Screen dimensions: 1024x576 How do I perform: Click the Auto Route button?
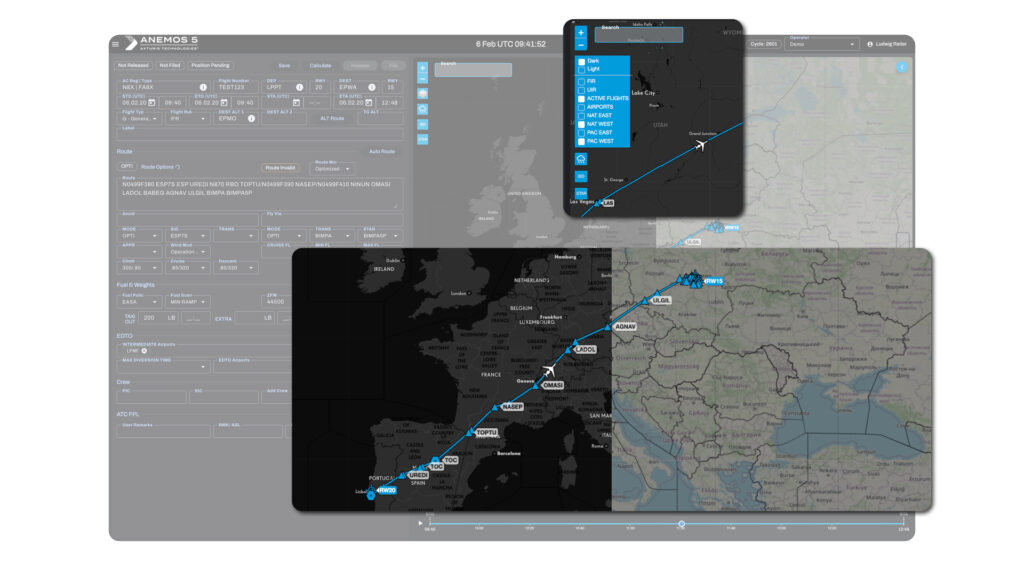pyautogui.click(x=381, y=151)
